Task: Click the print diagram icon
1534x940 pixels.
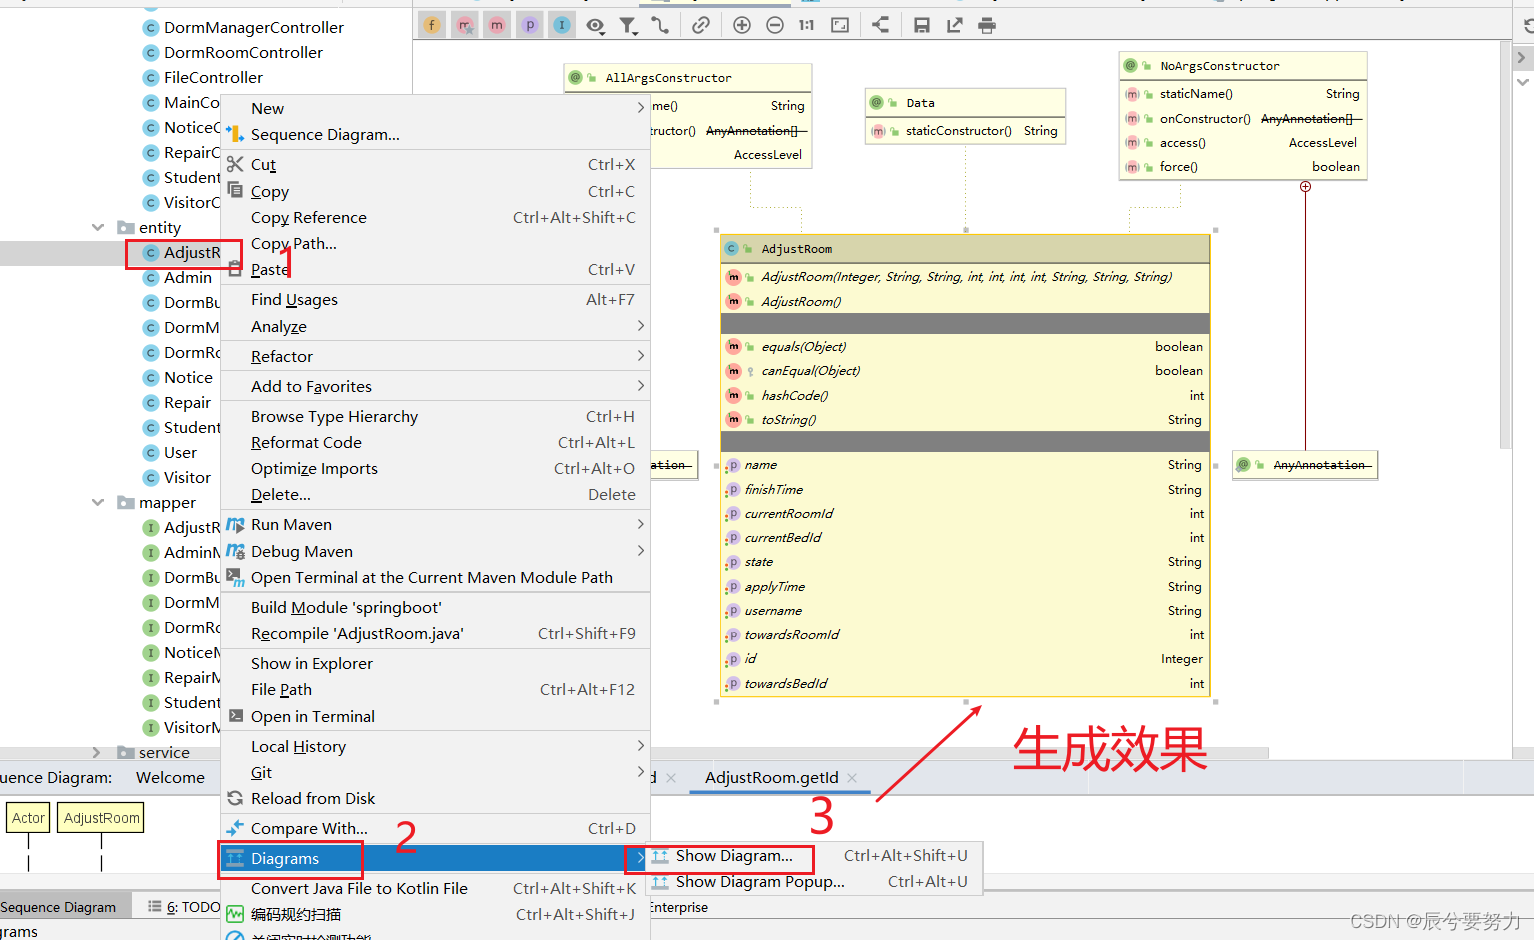Action: 987,25
